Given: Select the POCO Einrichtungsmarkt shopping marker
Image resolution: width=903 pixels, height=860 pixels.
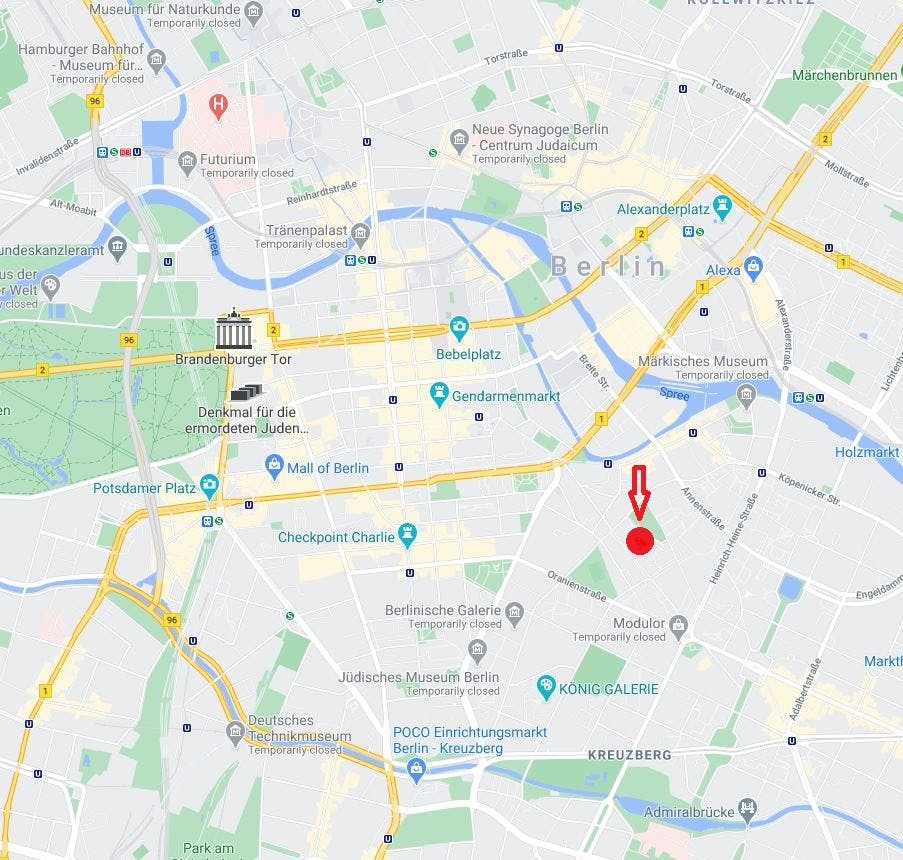Looking at the screenshot, I should click(x=416, y=770).
